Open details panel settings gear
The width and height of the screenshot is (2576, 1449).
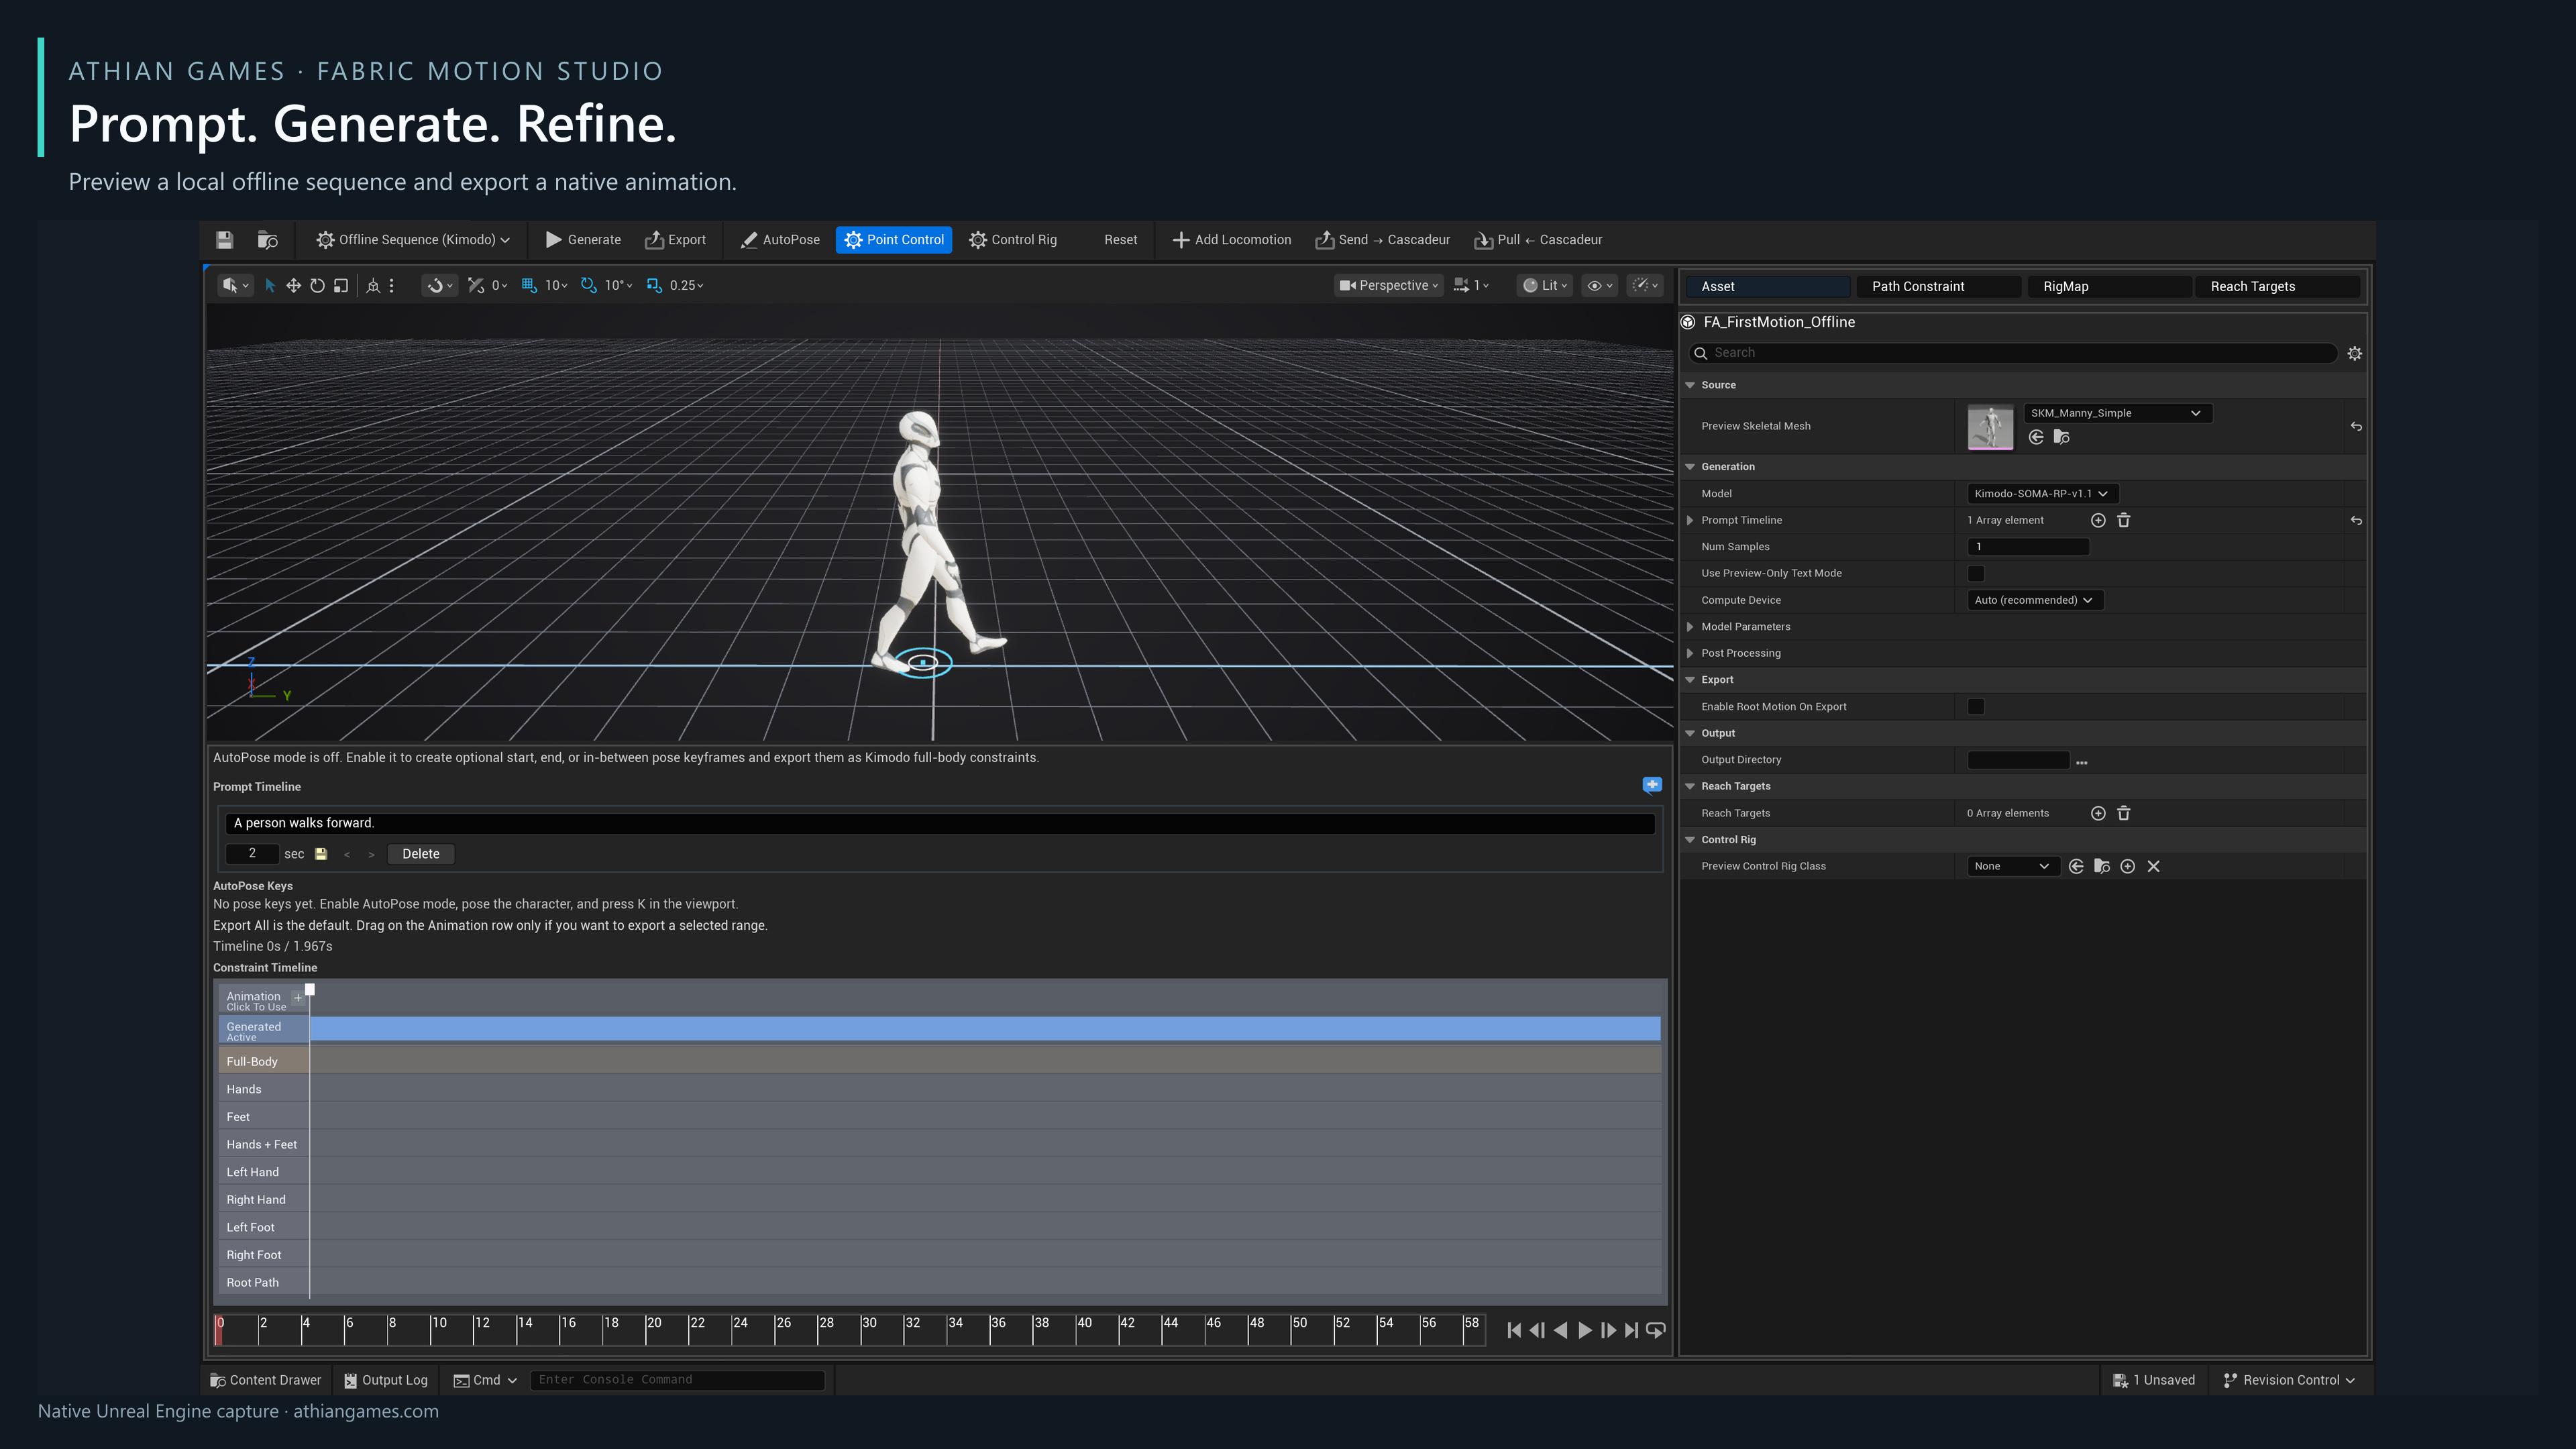tap(2355, 354)
